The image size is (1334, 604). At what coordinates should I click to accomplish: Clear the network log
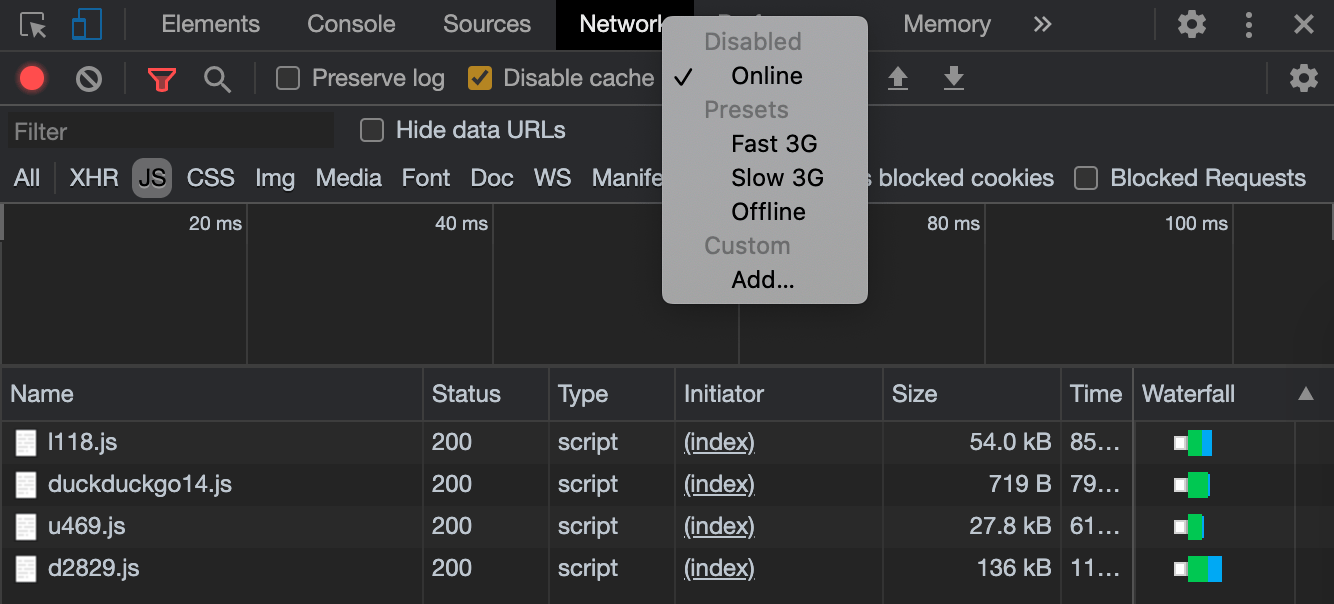(x=89, y=78)
